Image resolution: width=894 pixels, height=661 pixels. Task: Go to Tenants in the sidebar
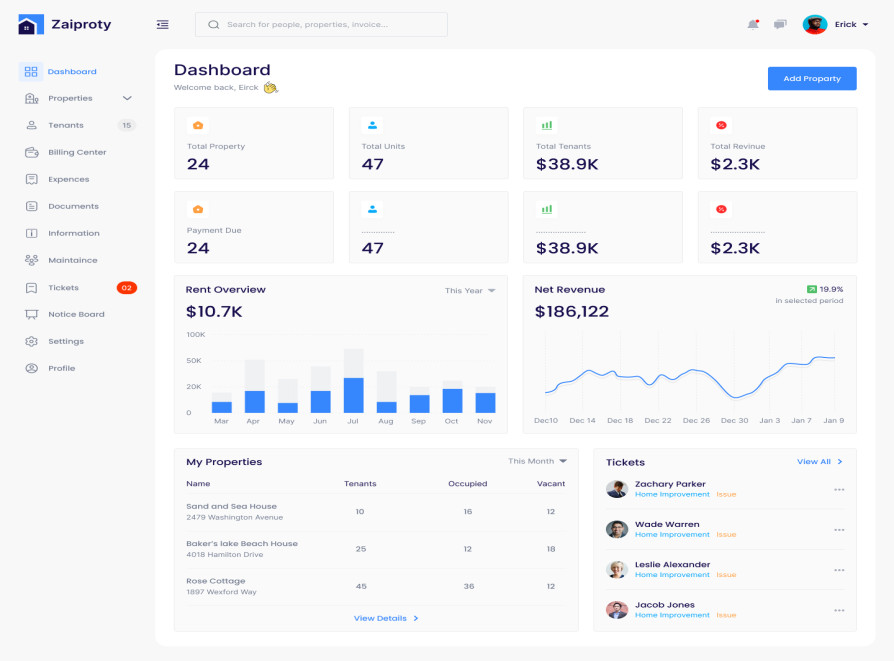(66, 125)
